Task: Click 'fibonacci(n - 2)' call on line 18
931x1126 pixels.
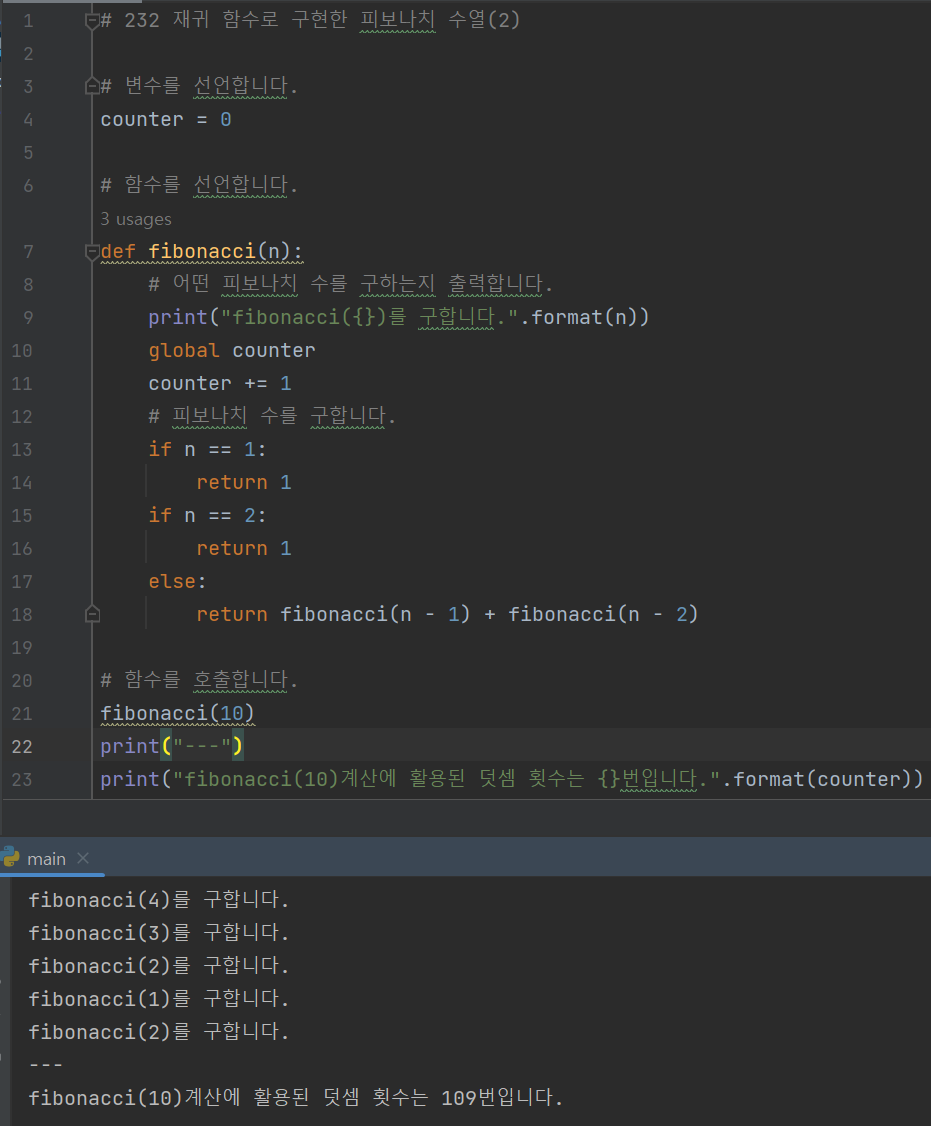Action: point(603,615)
